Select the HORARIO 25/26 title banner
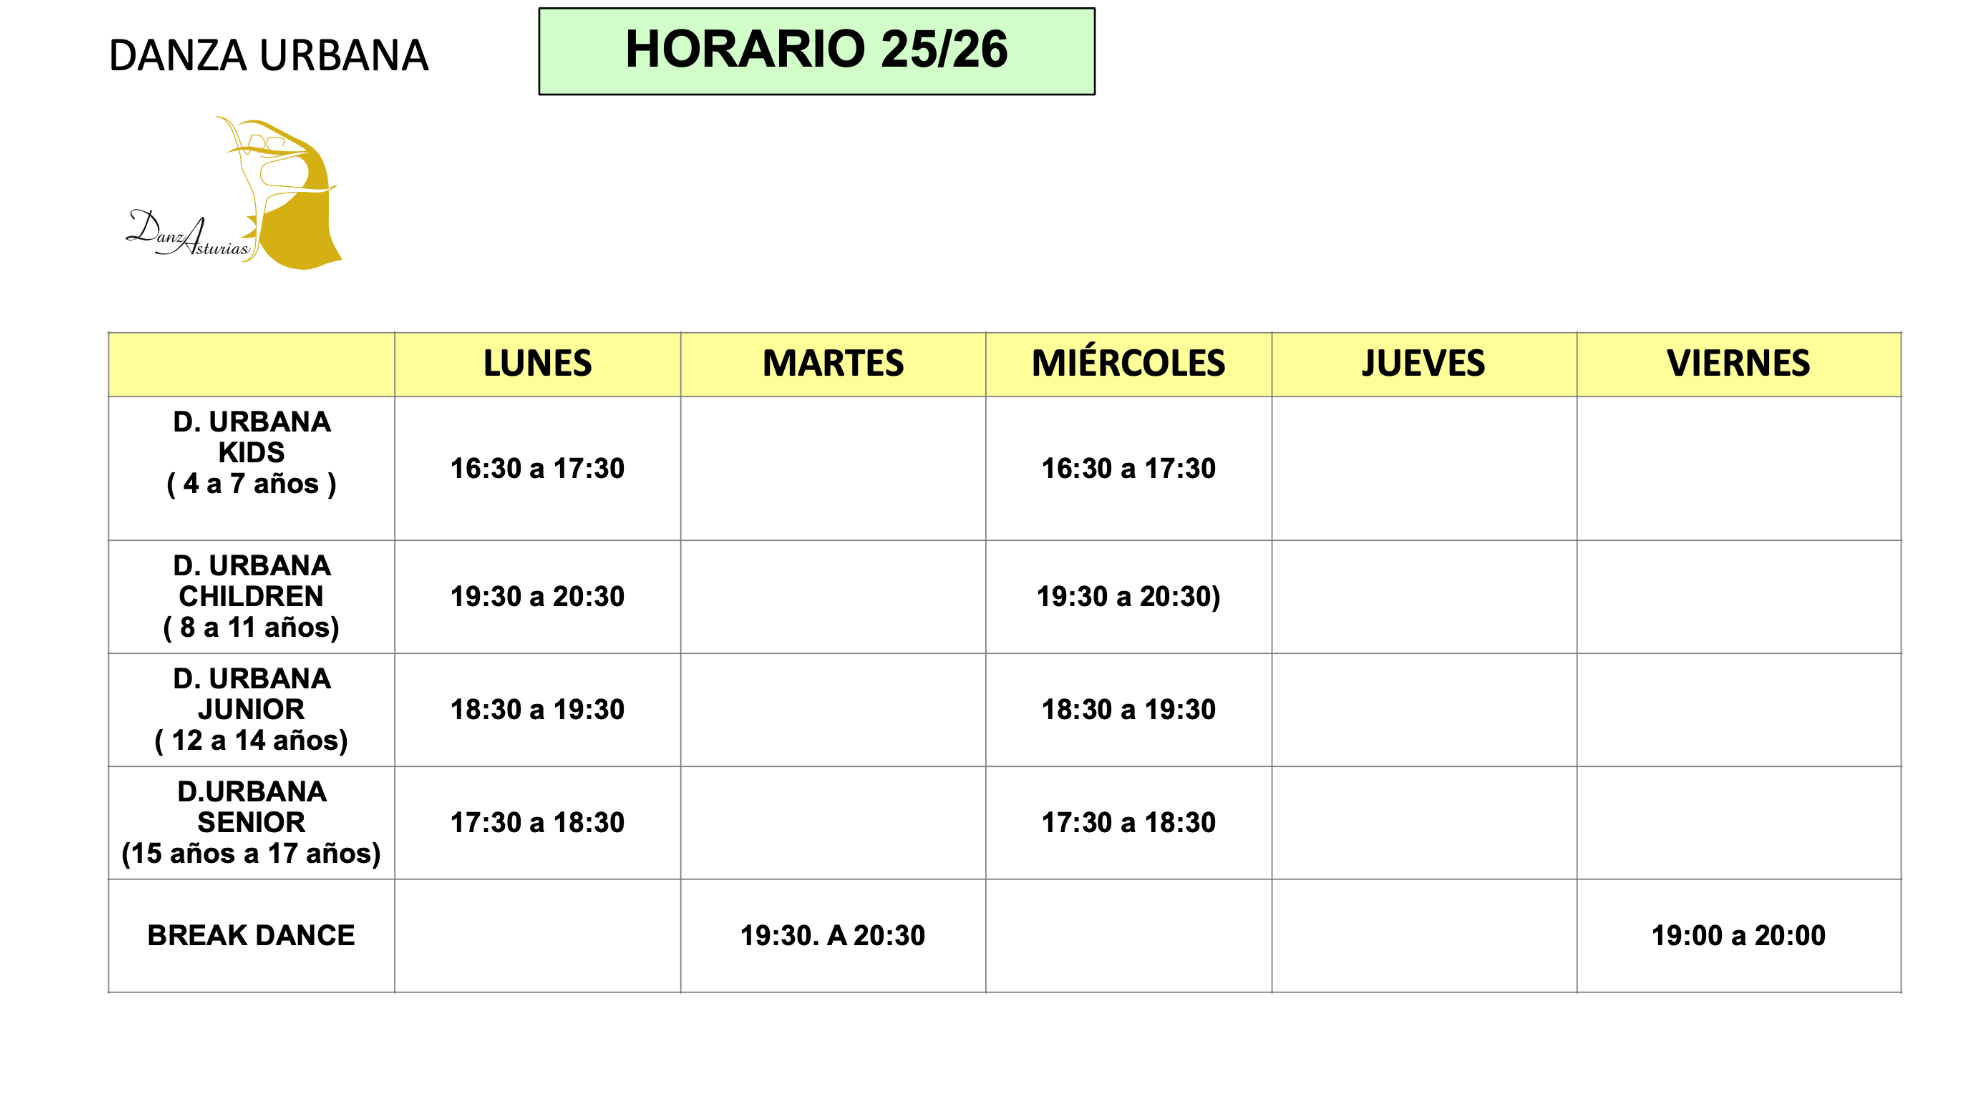 [x=816, y=51]
